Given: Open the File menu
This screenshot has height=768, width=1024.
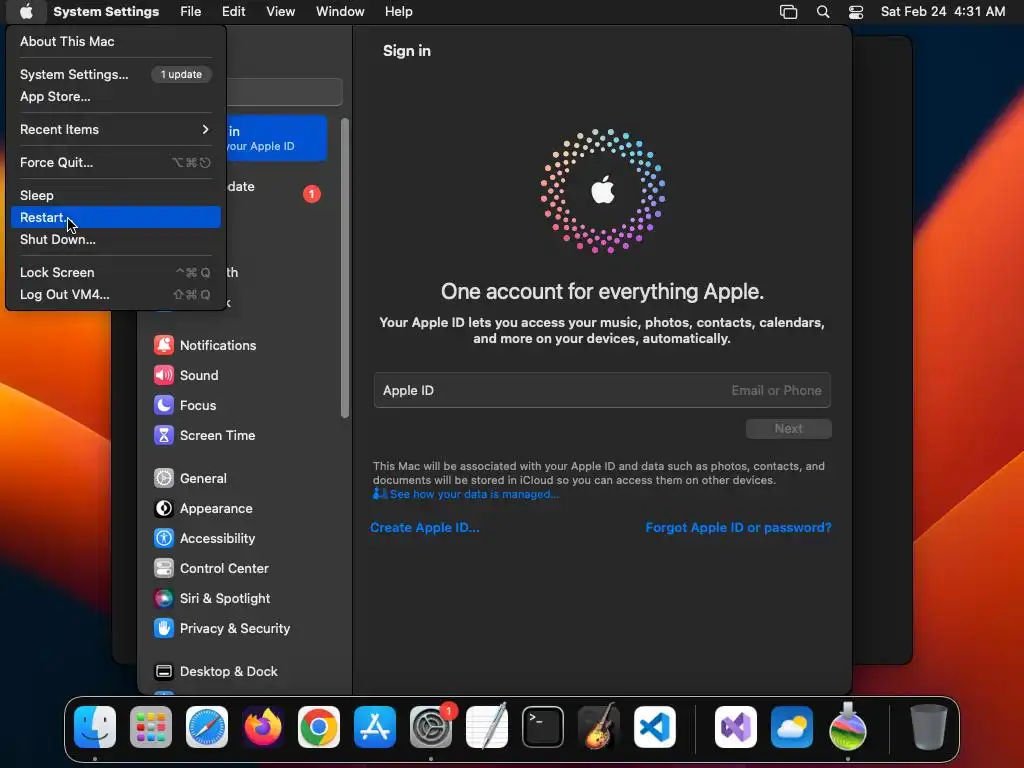Looking at the screenshot, I should point(191,12).
